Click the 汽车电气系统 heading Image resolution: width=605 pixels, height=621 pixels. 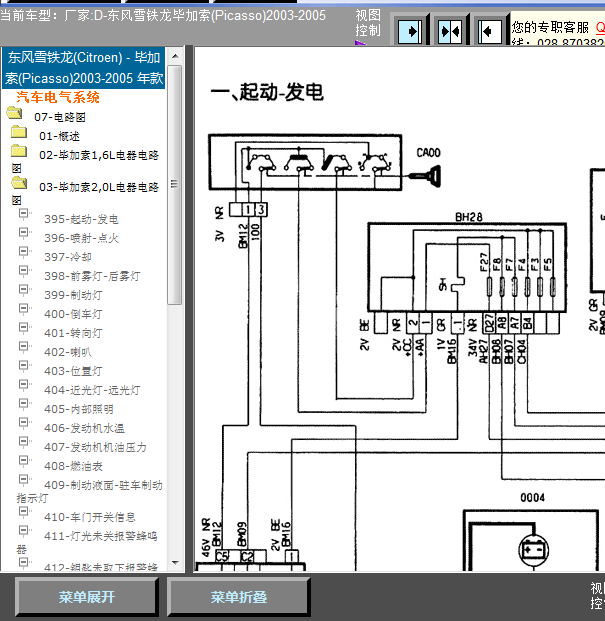tap(58, 97)
